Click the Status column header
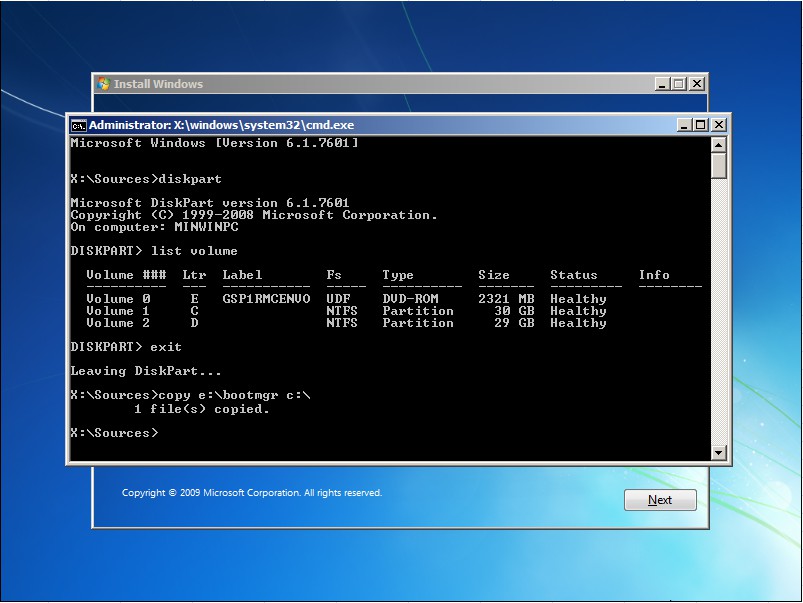 click(x=574, y=275)
